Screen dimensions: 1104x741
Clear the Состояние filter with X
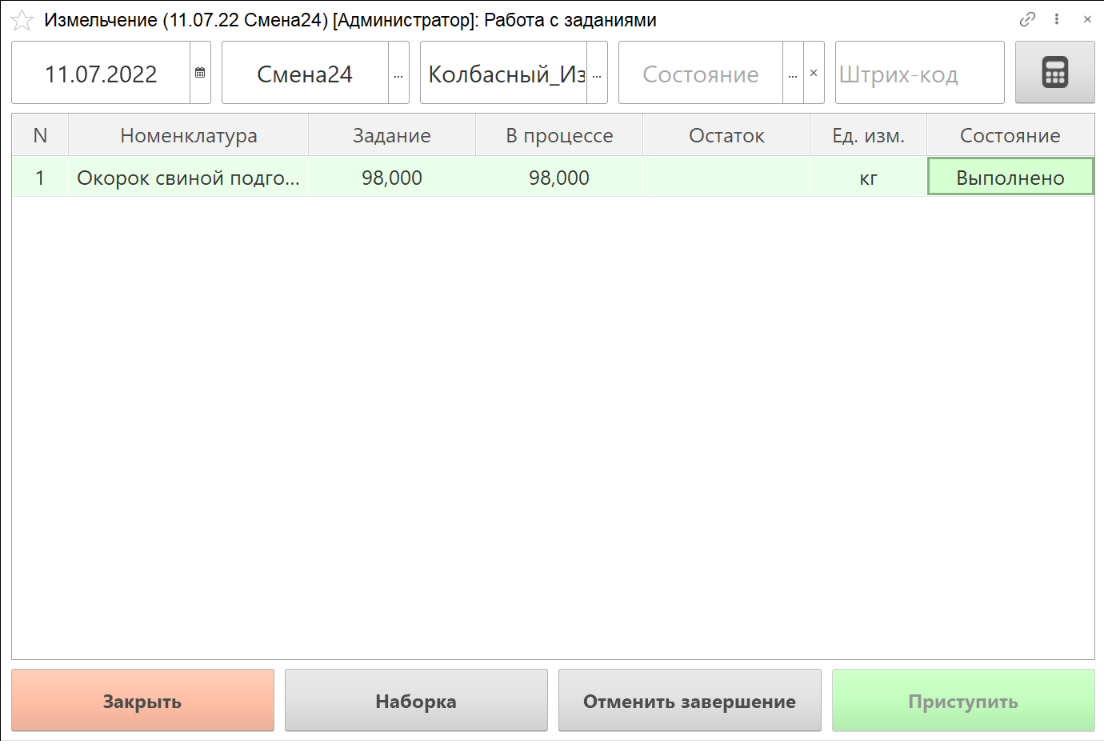click(813, 73)
